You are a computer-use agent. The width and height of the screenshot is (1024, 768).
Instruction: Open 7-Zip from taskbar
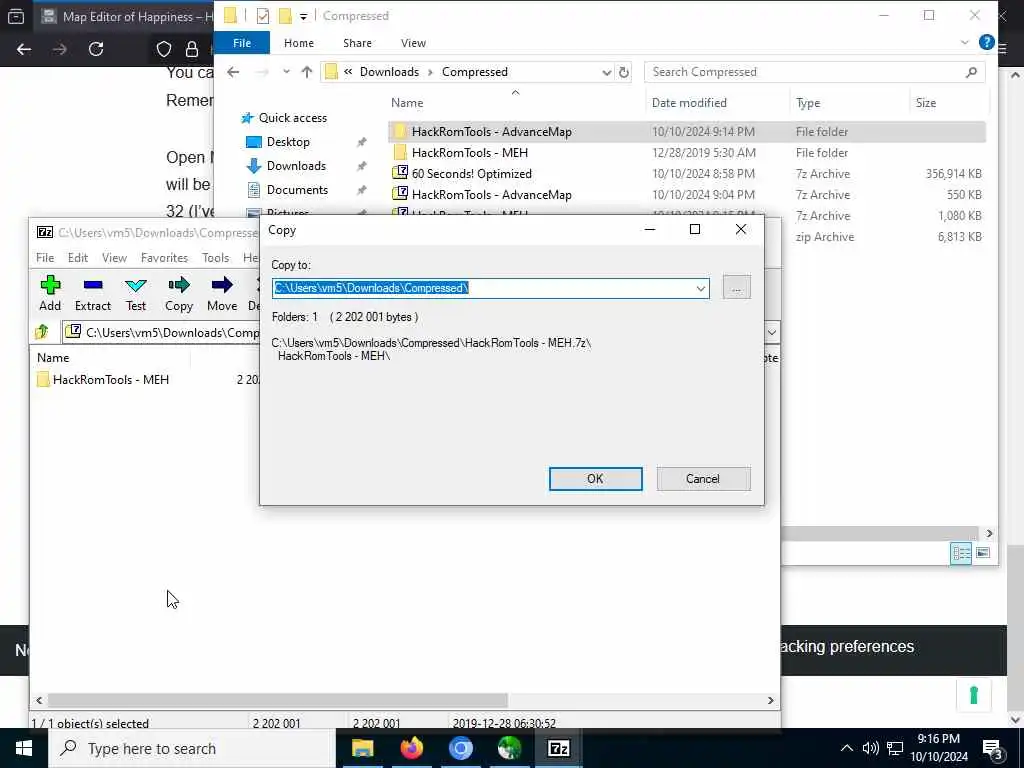(x=558, y=748)
